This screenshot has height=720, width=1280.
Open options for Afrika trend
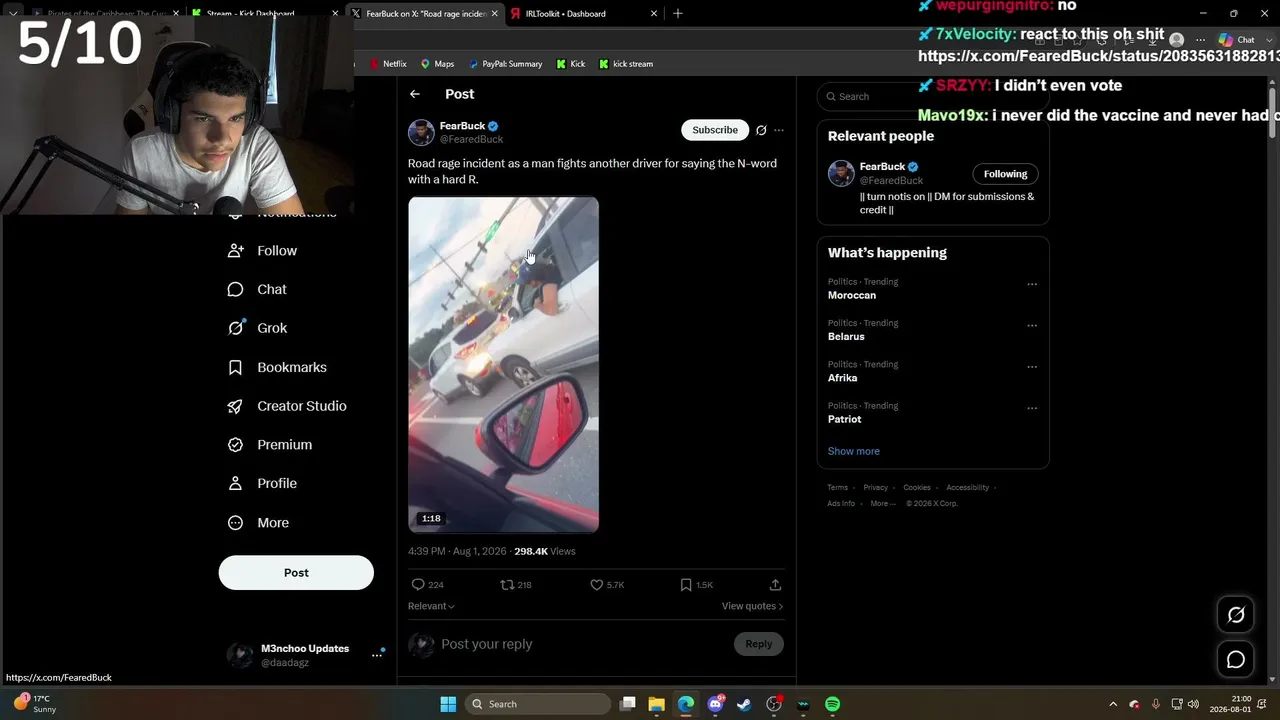(1032, 367)
